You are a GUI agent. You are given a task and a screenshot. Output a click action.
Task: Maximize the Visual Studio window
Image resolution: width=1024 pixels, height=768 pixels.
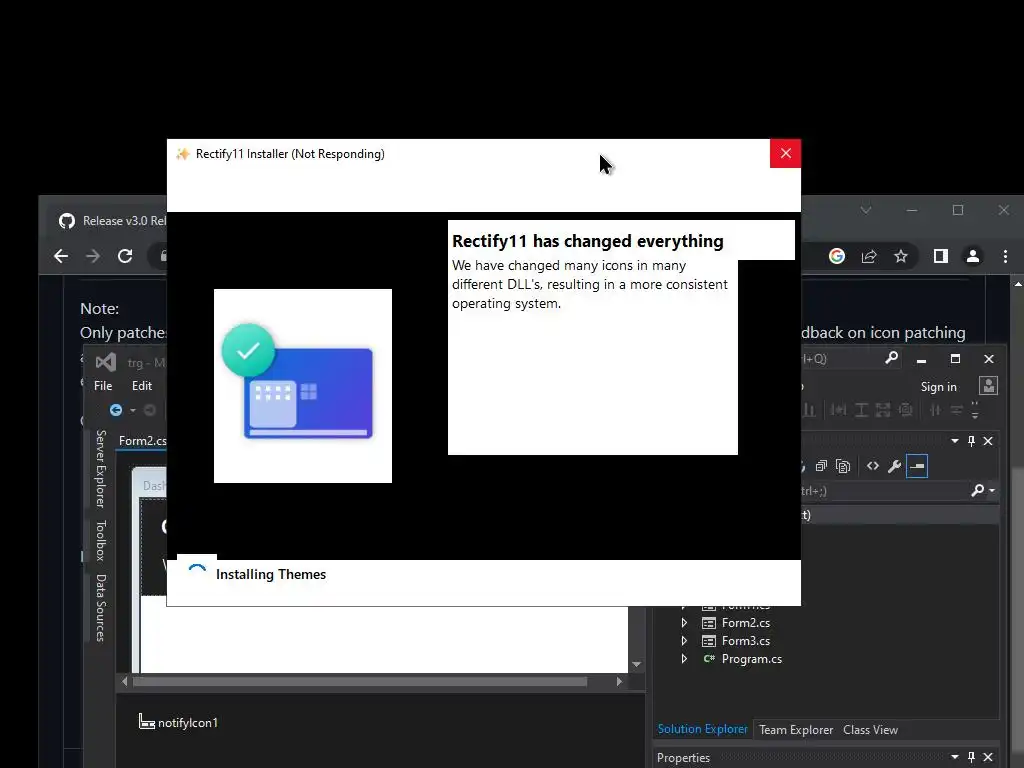[x=955, y=359]
